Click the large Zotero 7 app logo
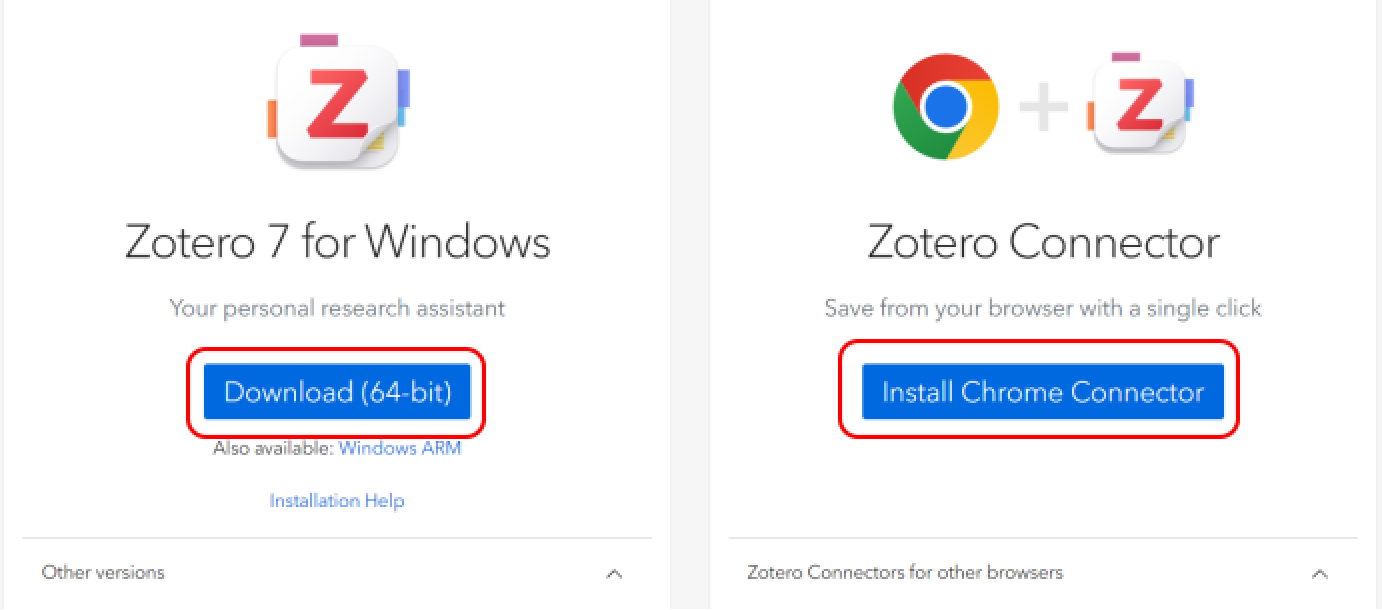 [x=336, y=105]
